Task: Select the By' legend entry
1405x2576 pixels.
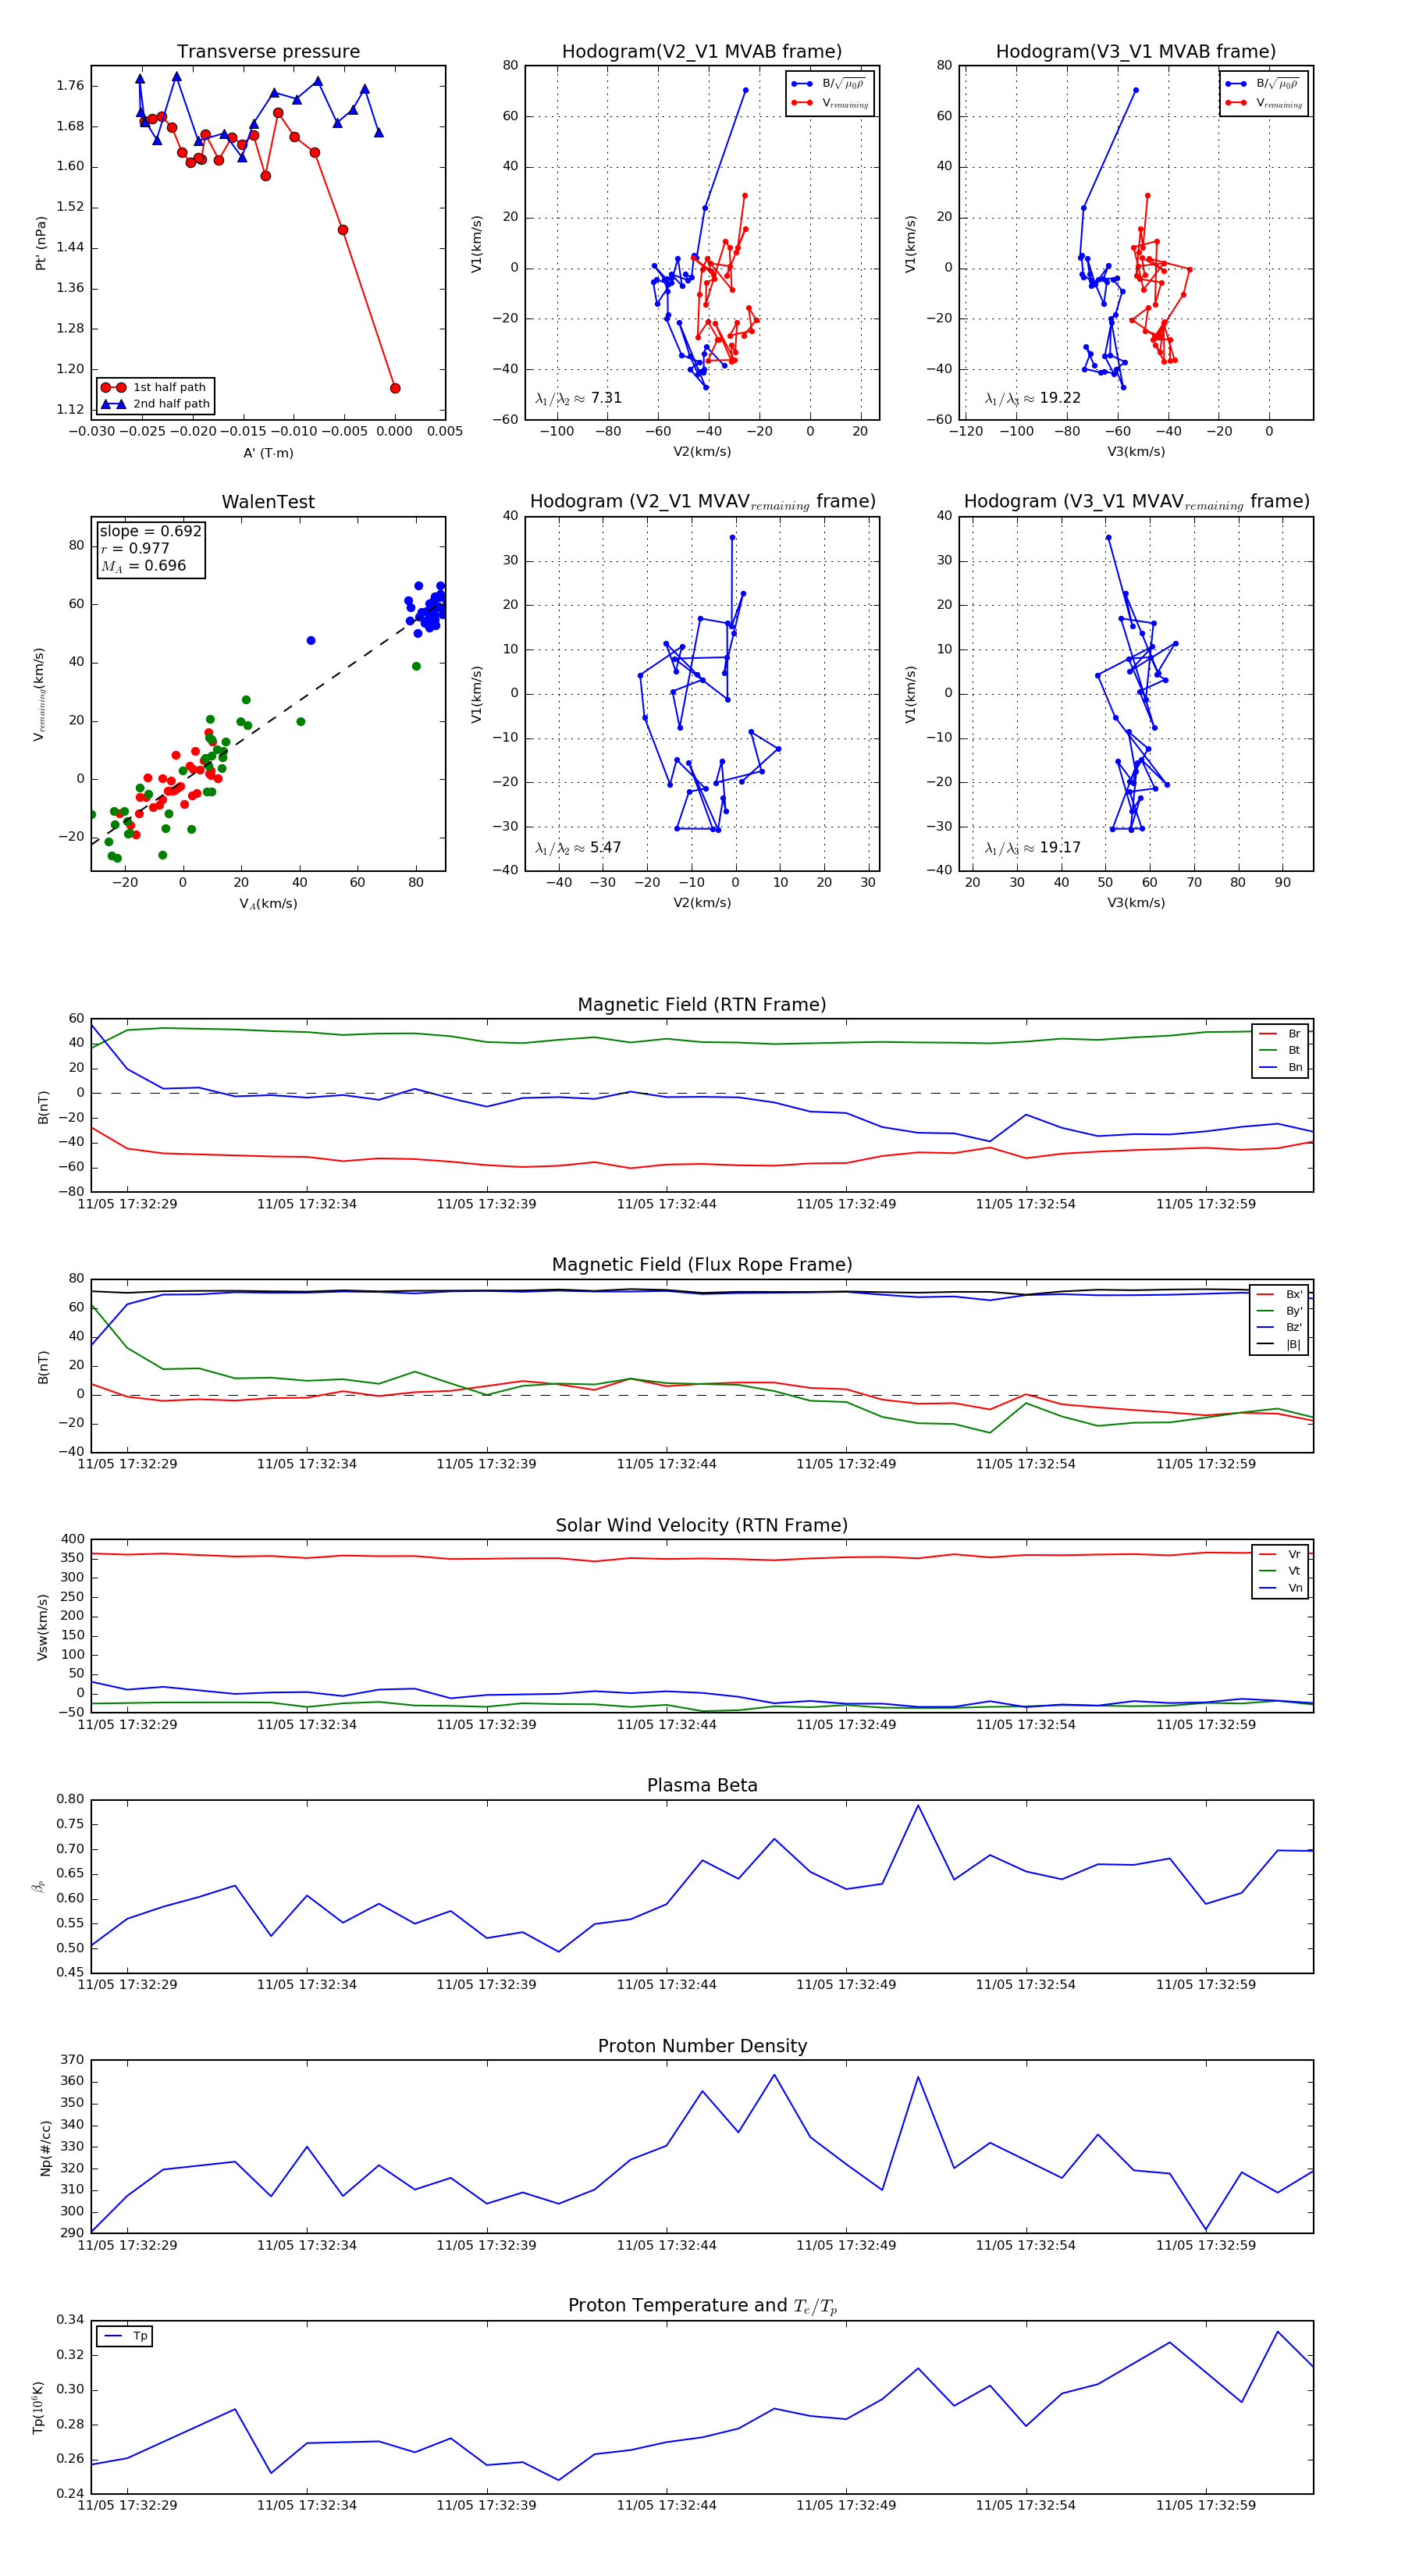Action: pos(1279,1311)
